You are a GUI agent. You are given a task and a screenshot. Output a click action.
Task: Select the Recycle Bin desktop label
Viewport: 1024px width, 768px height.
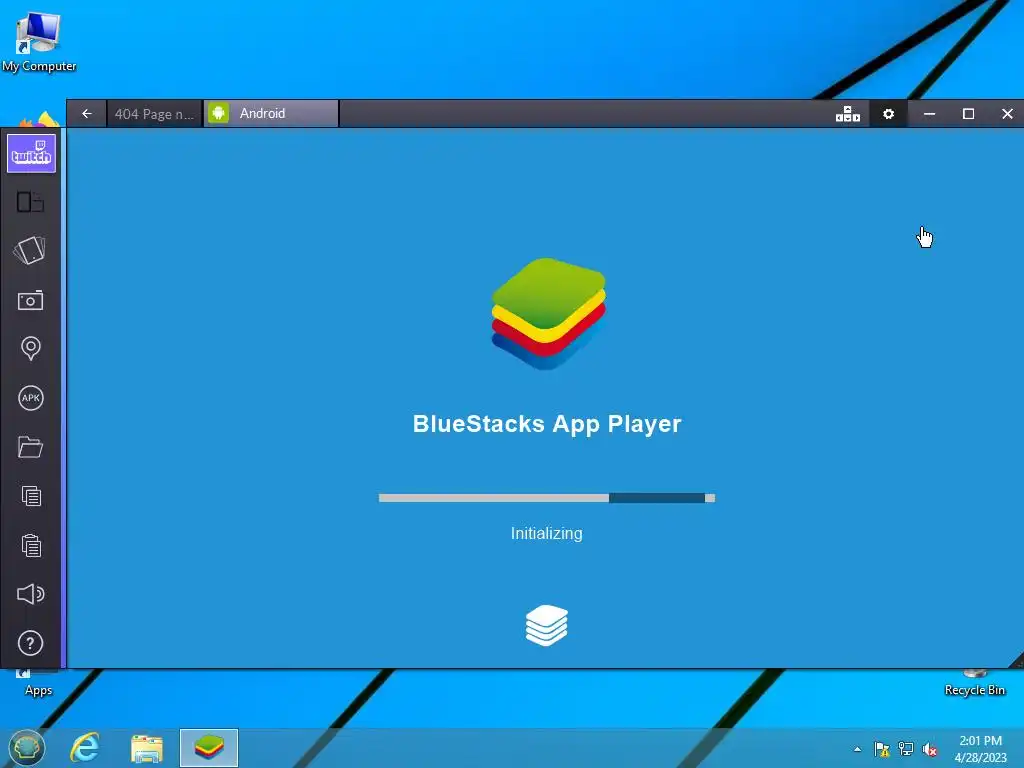pyautogui.click(x=974, y=690)
